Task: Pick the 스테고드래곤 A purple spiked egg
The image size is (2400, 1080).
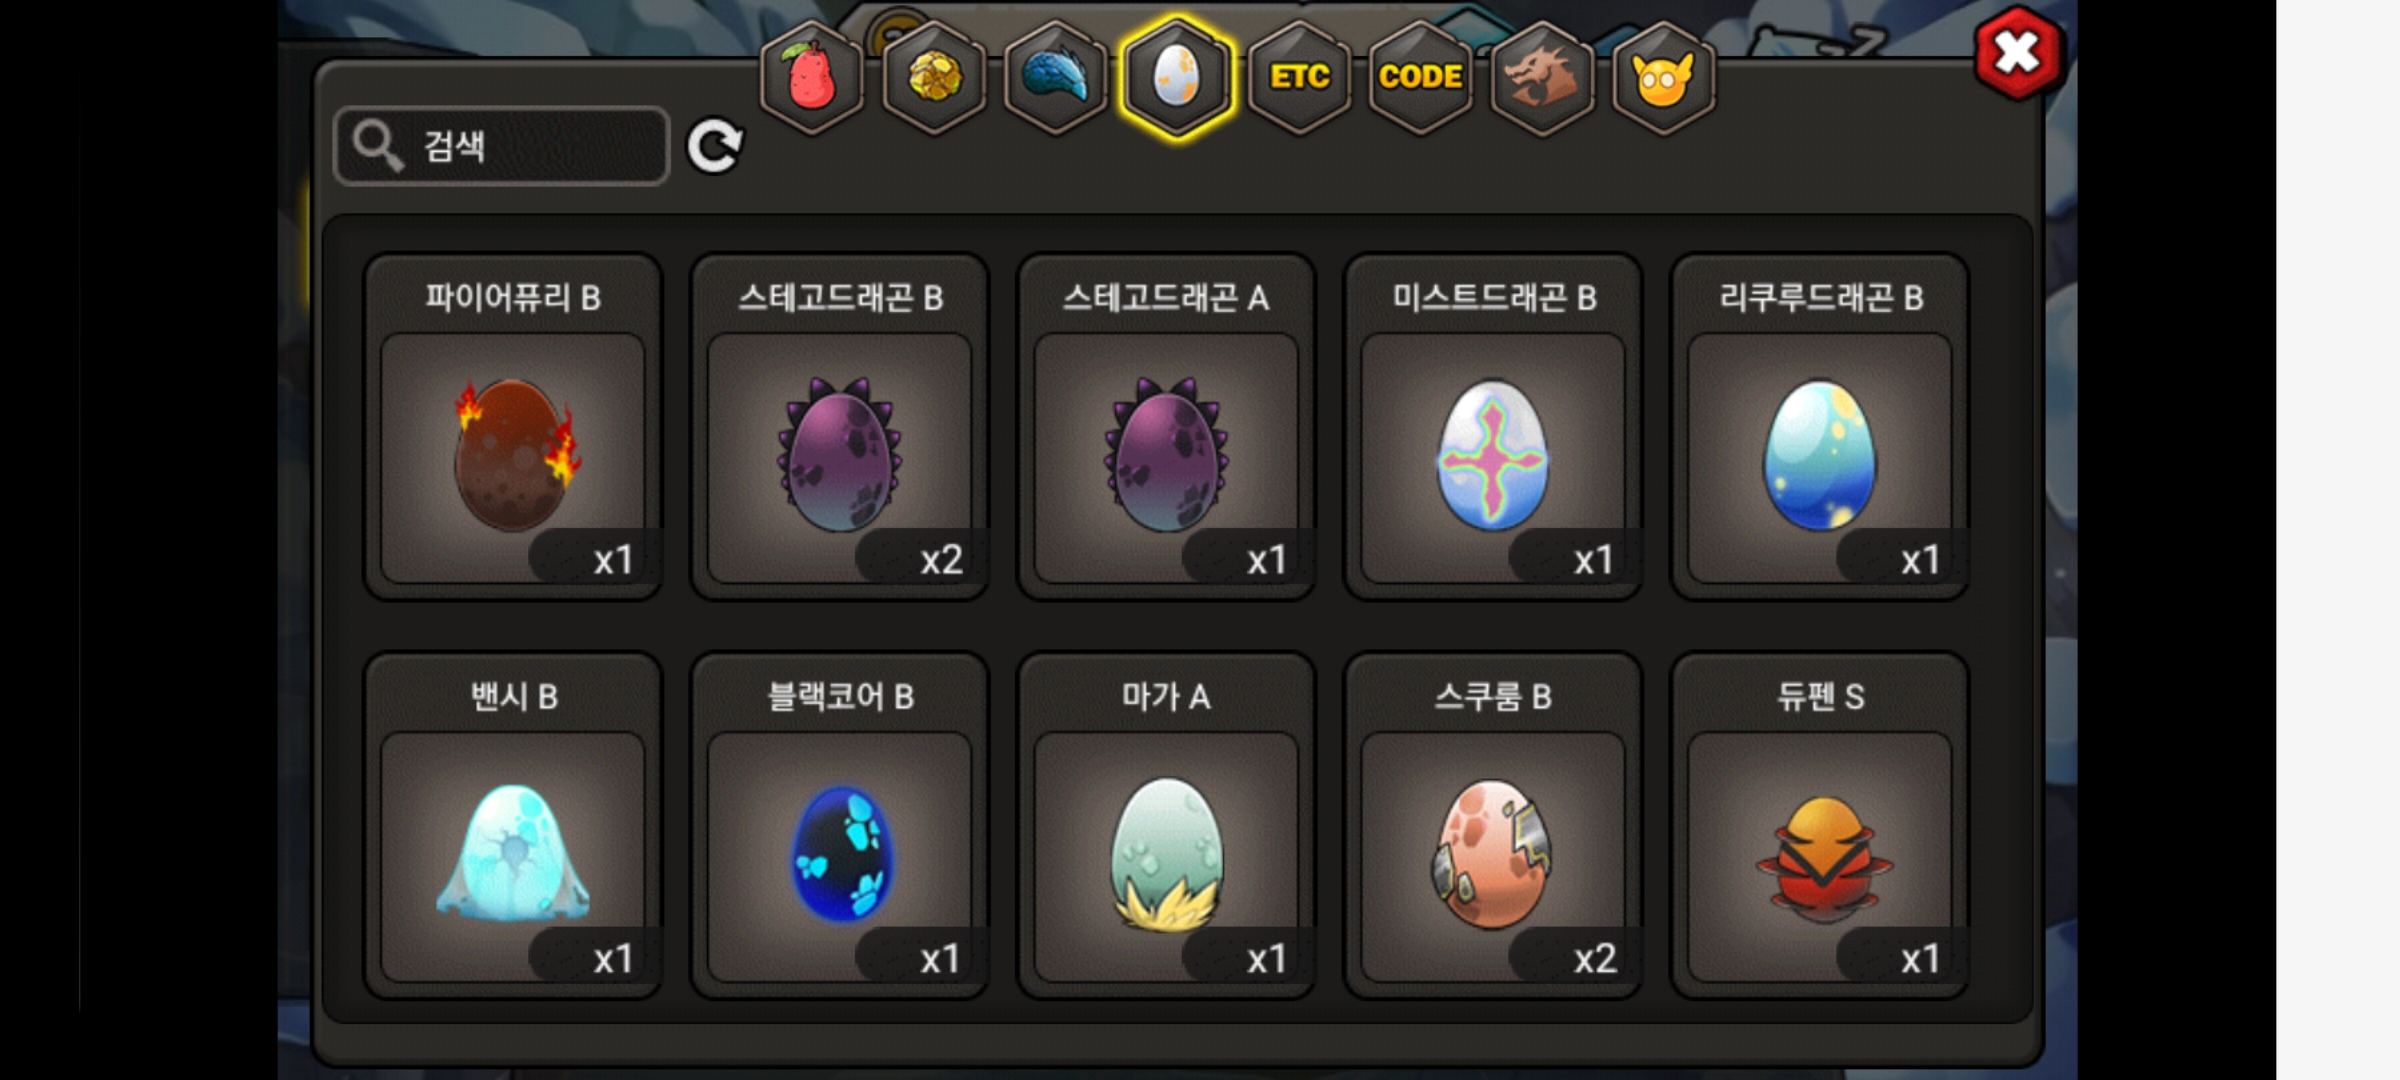Action: 1166,428
